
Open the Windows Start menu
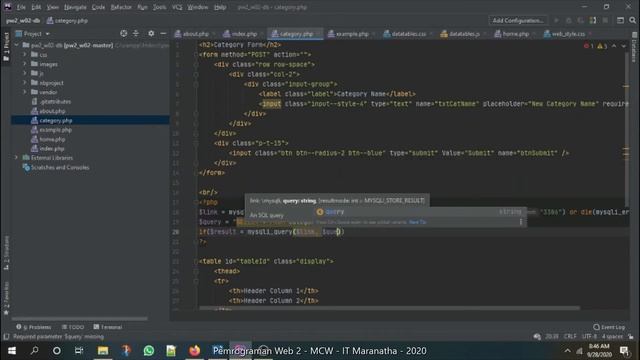pos(12,351)
